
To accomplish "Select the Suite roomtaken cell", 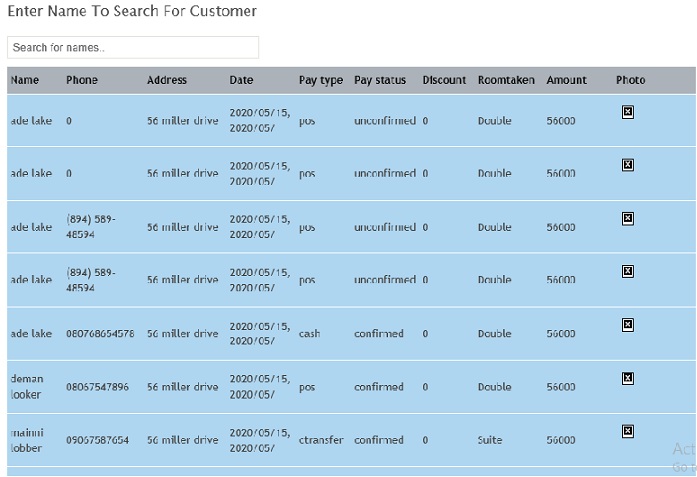I will (490, 440).
